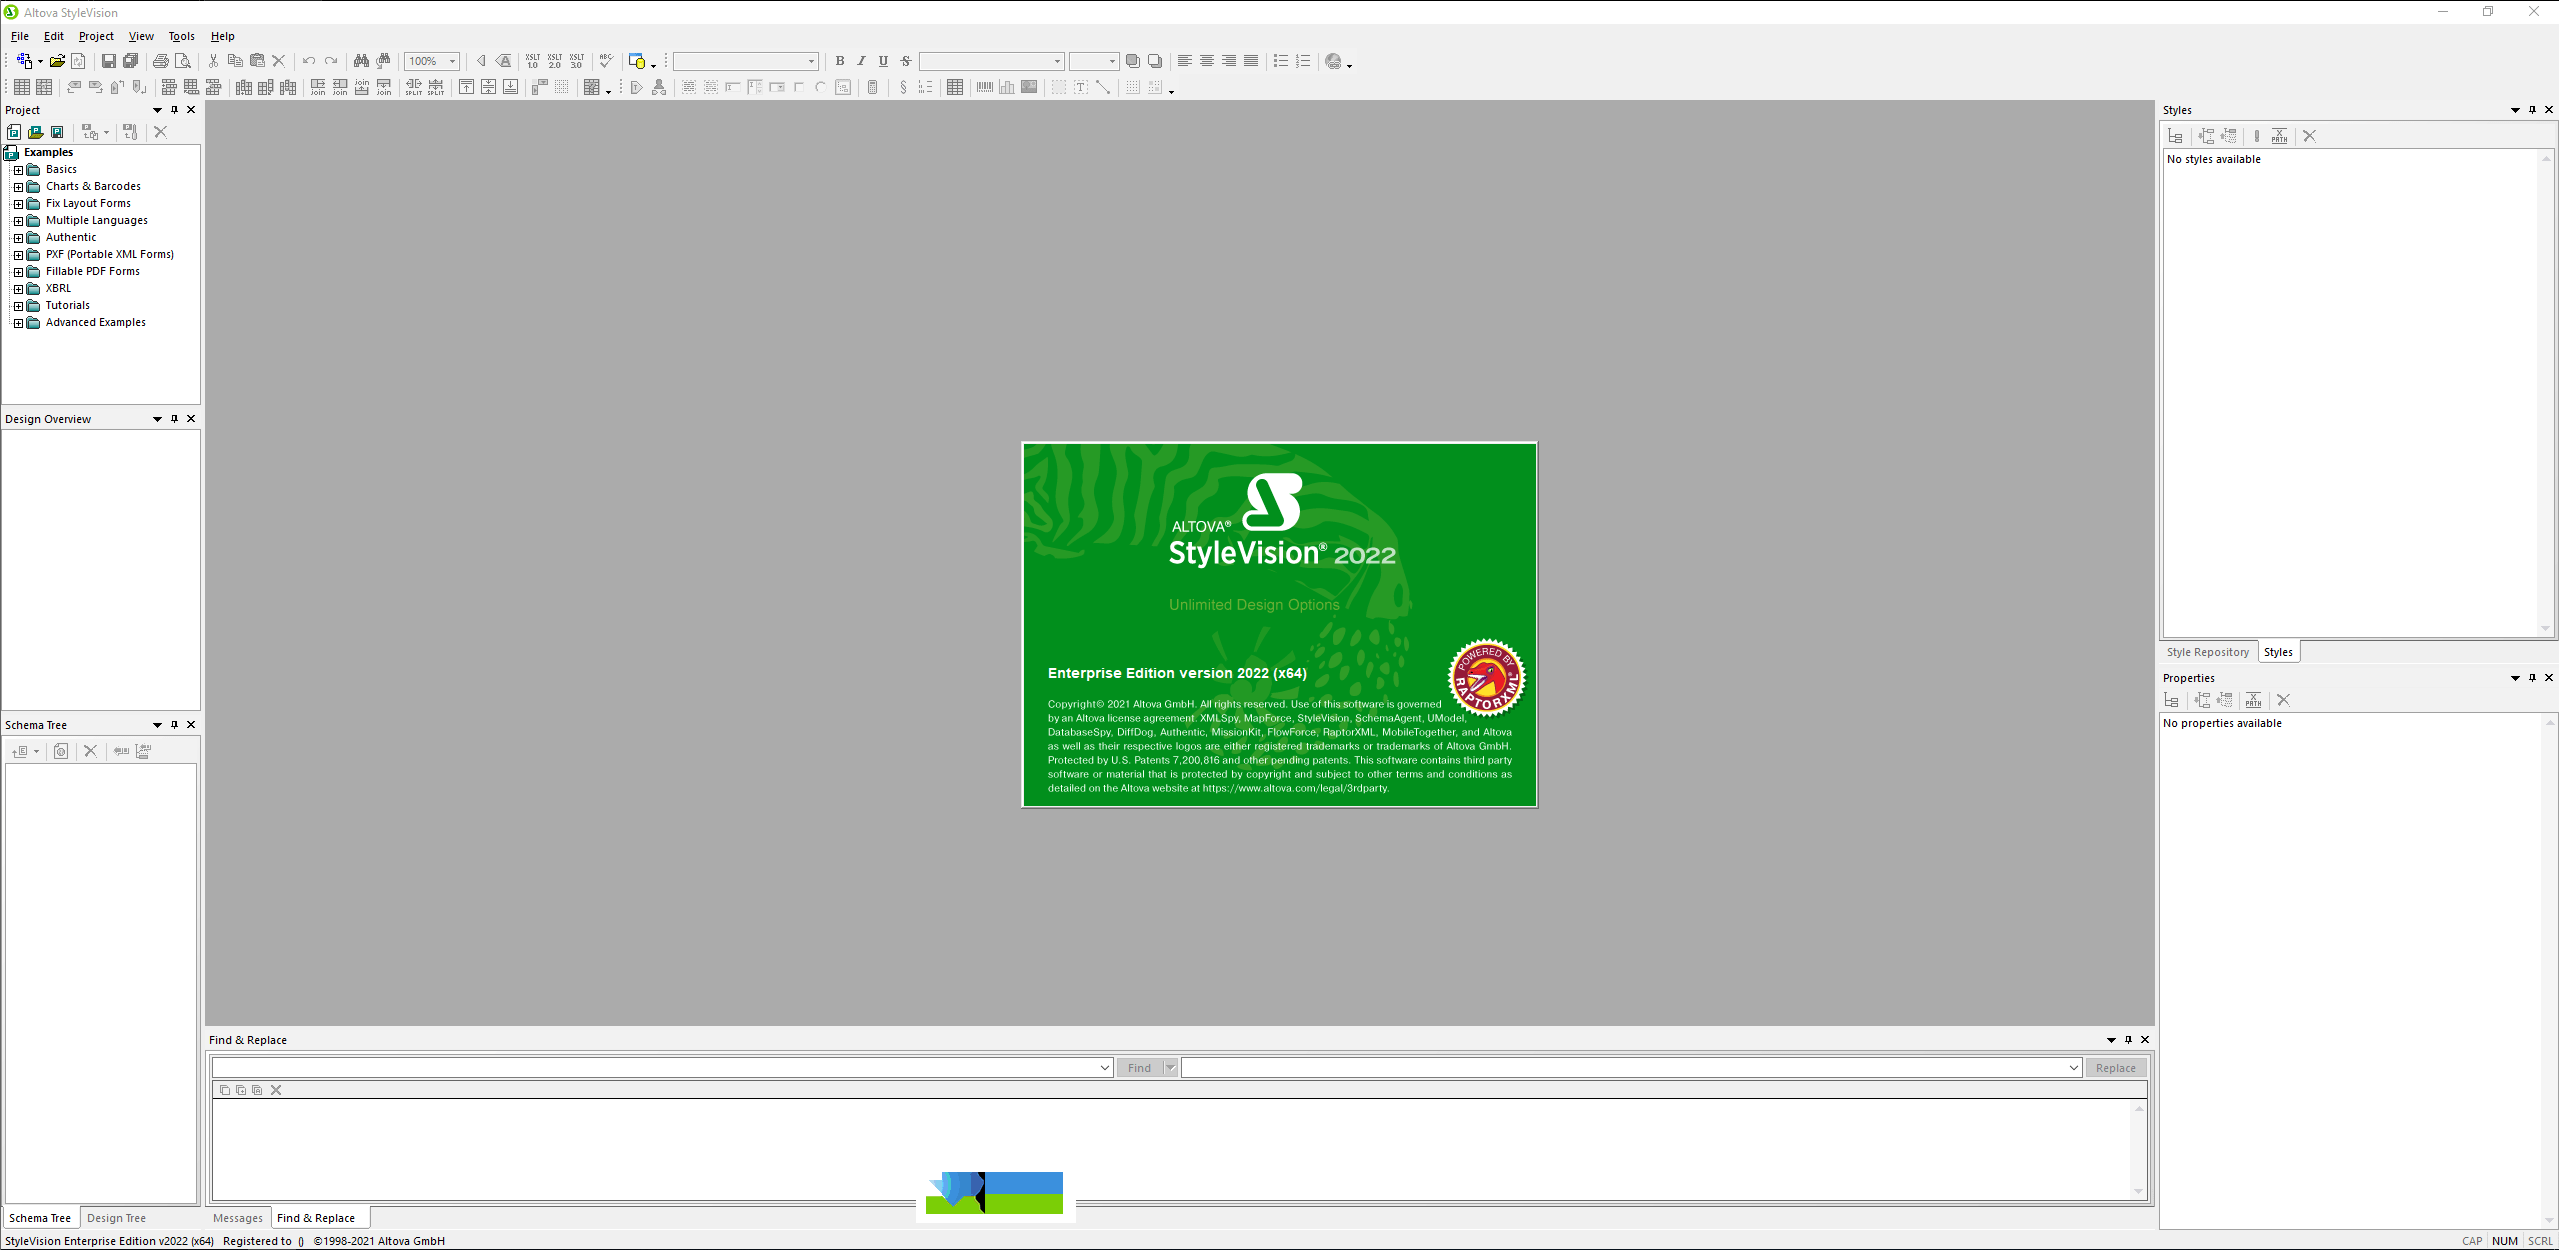Select the Authentic project folder
Viewport: 2559px width, 1250px height.
(71, 238)
